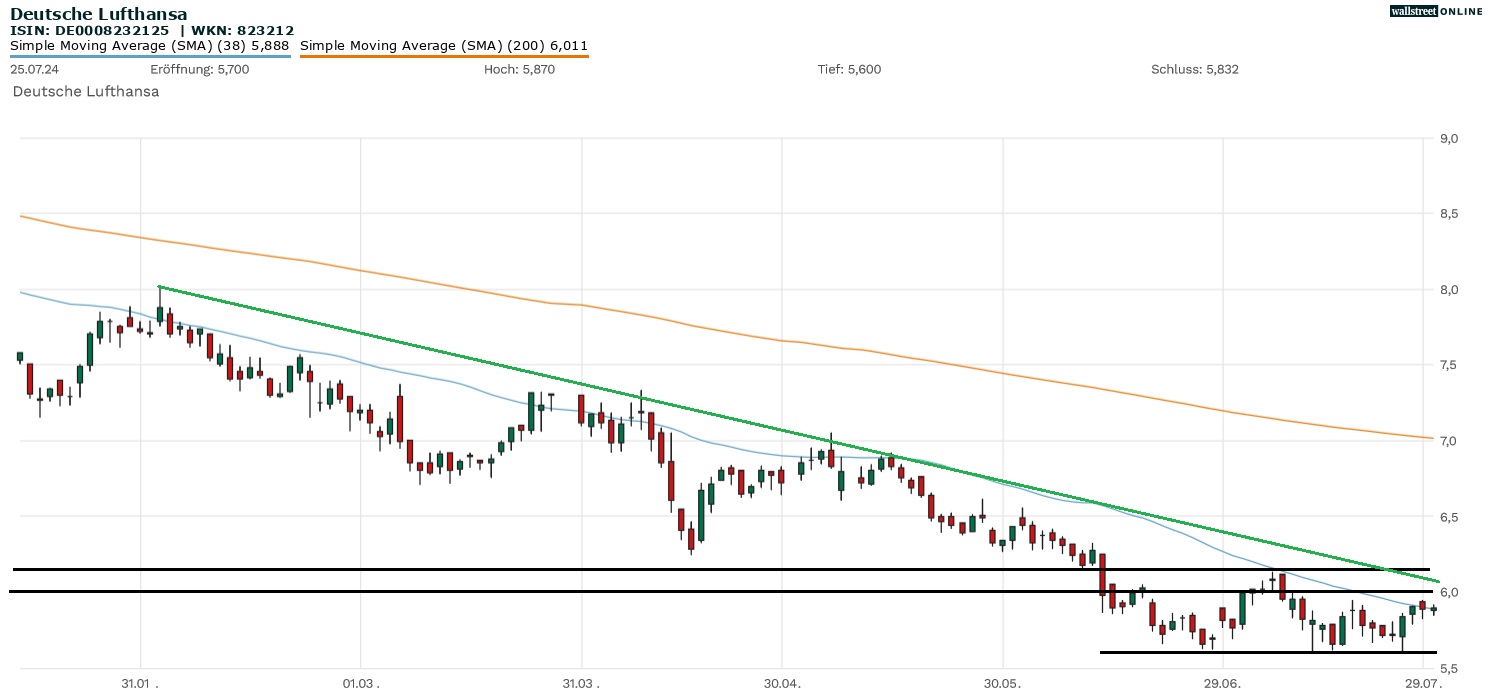Click the blue SMA 38 legend underline

tap(150, 56)
